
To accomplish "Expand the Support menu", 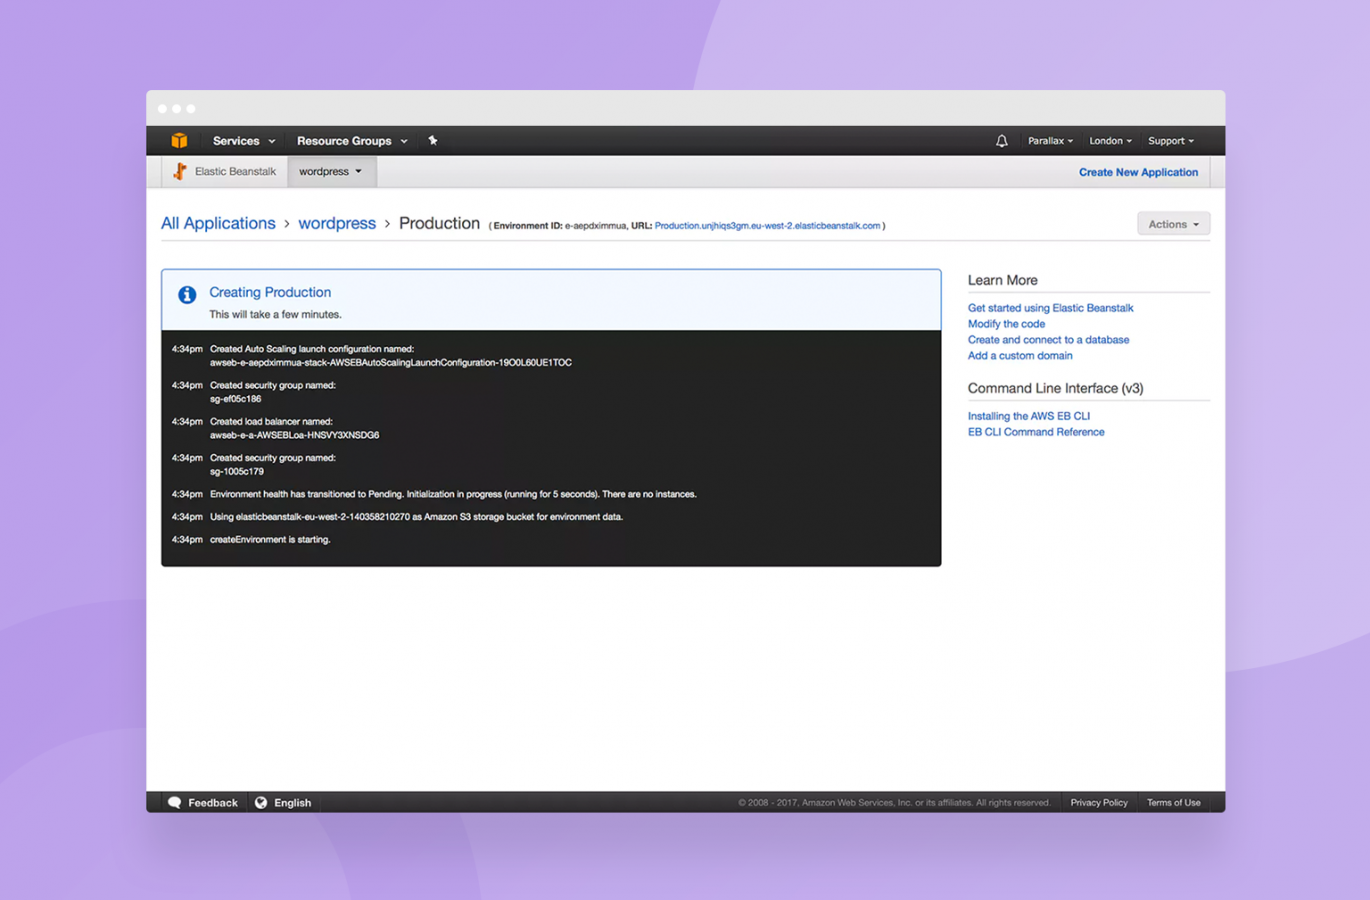I will coord(1171,141).
